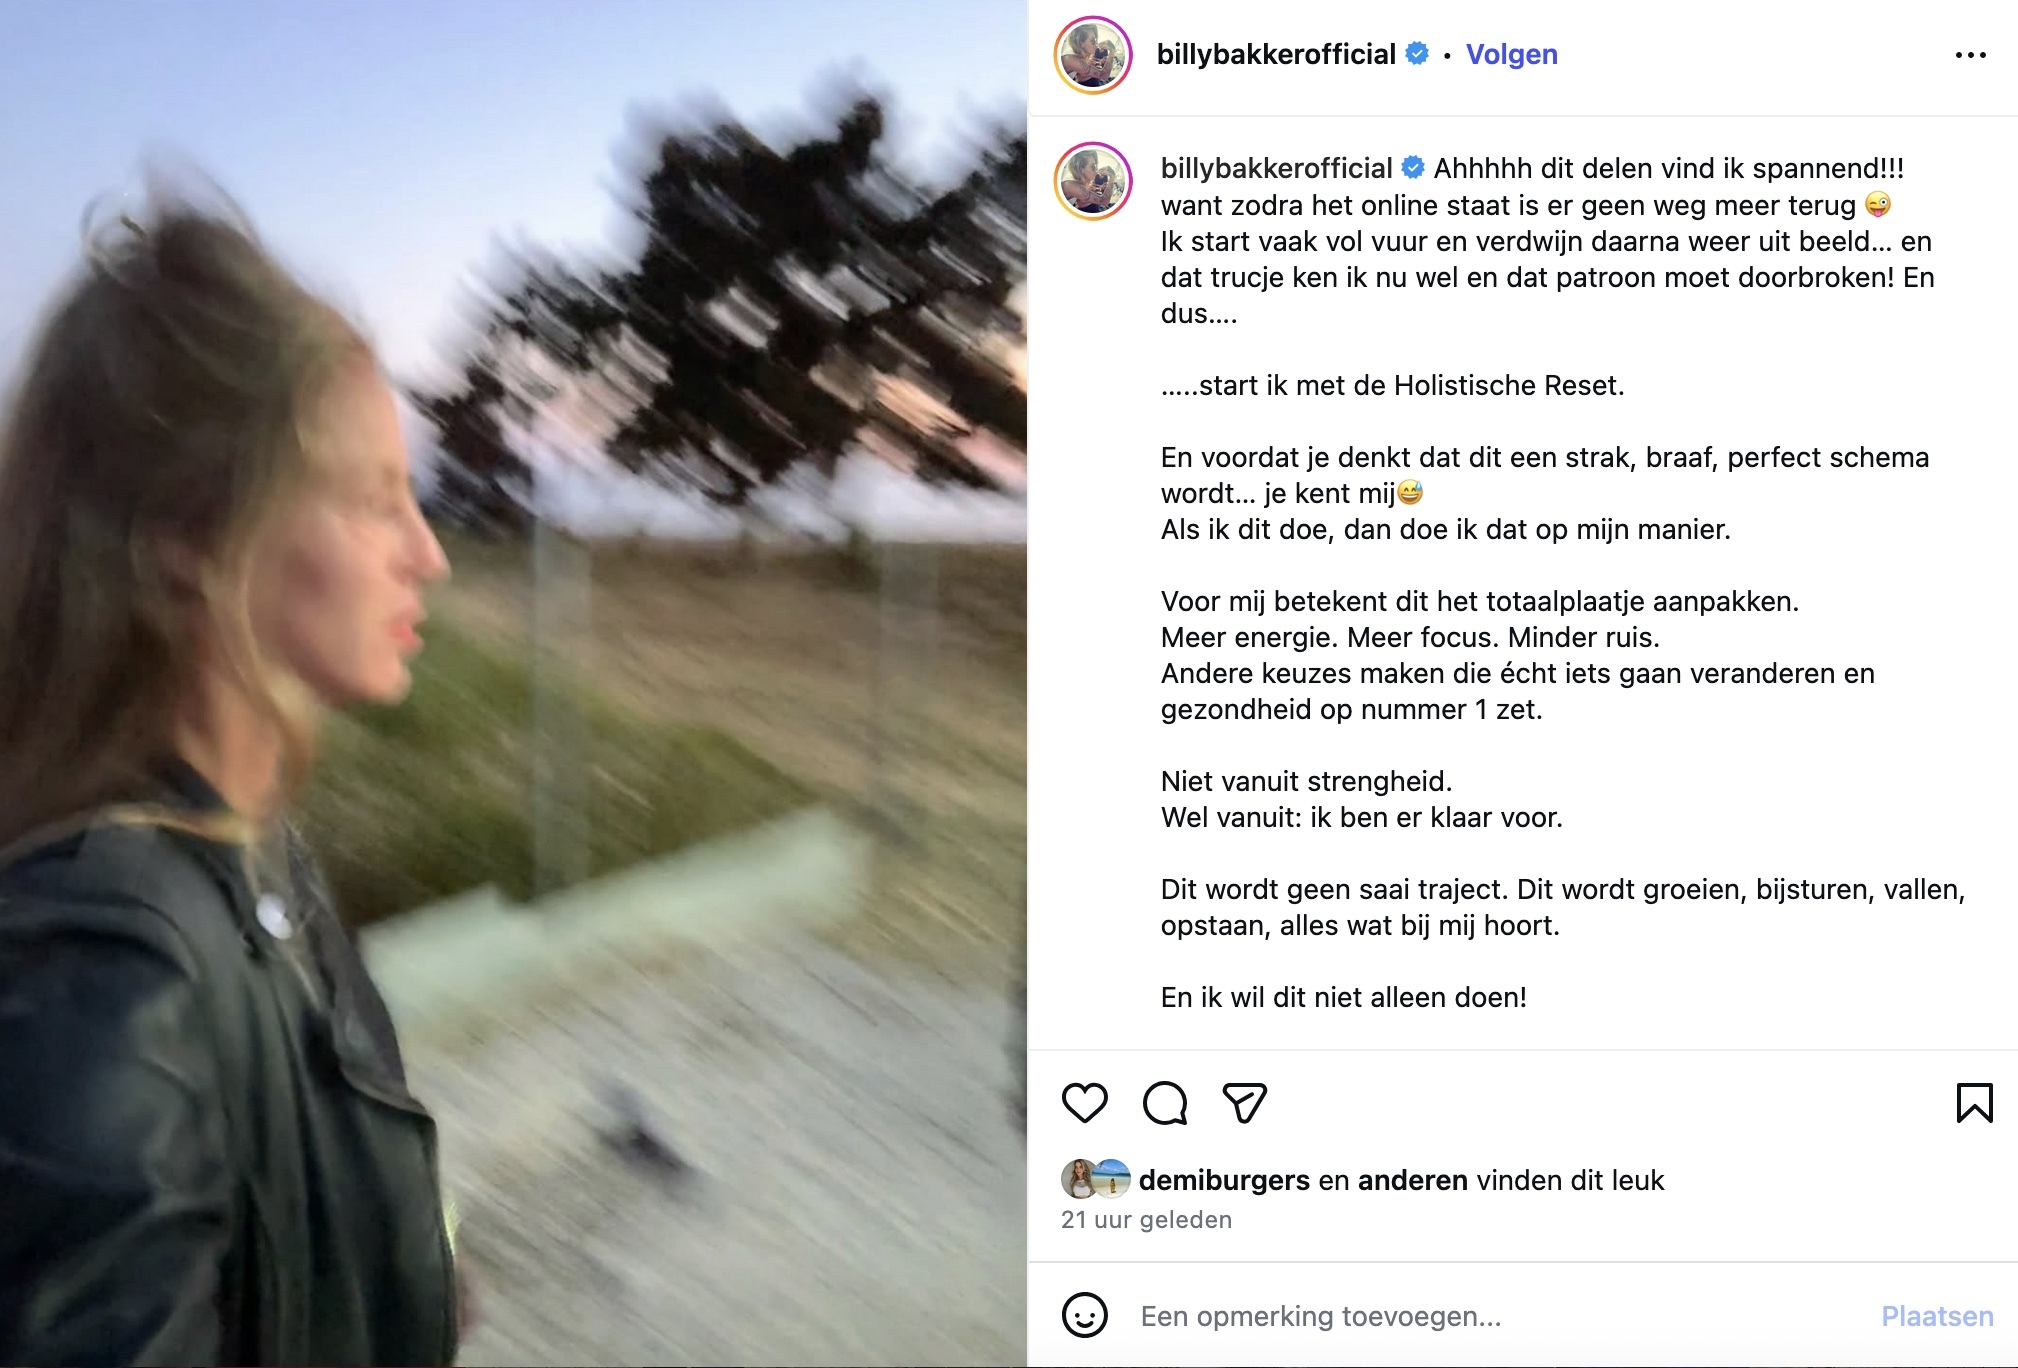Screen dimensions: 2018x1368
Task: View other likers via 'anderen'
Action: 1412,1180
